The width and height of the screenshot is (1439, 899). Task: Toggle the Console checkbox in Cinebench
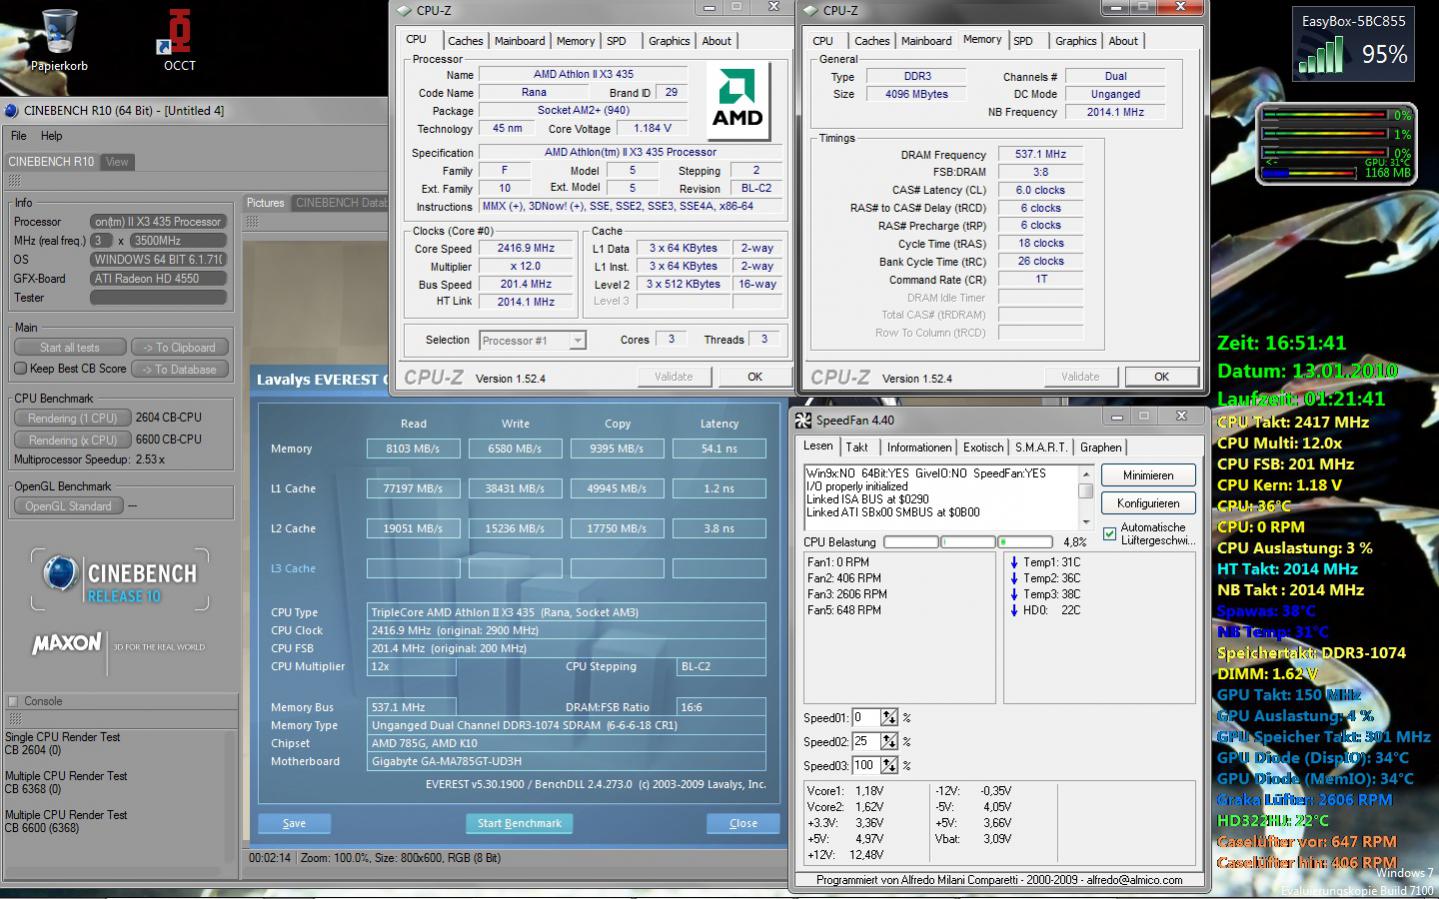(13, 701)
